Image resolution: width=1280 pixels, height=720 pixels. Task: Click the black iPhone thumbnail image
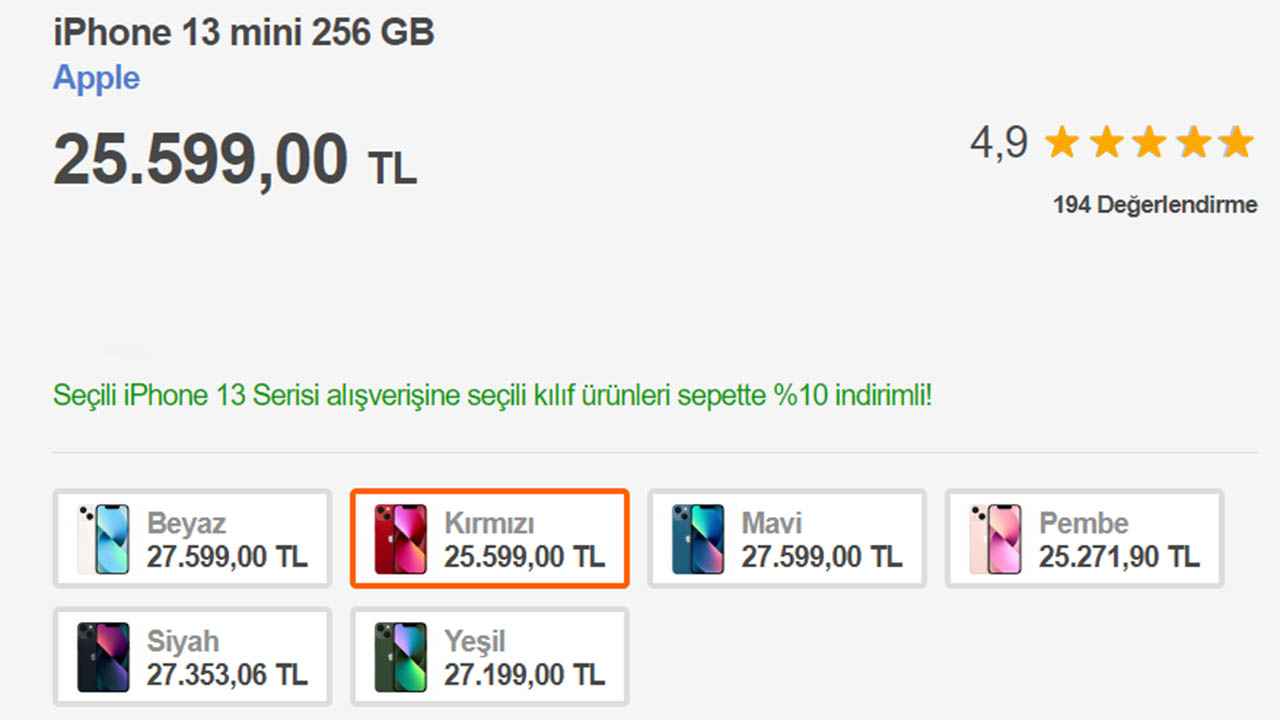pos(103,657)
